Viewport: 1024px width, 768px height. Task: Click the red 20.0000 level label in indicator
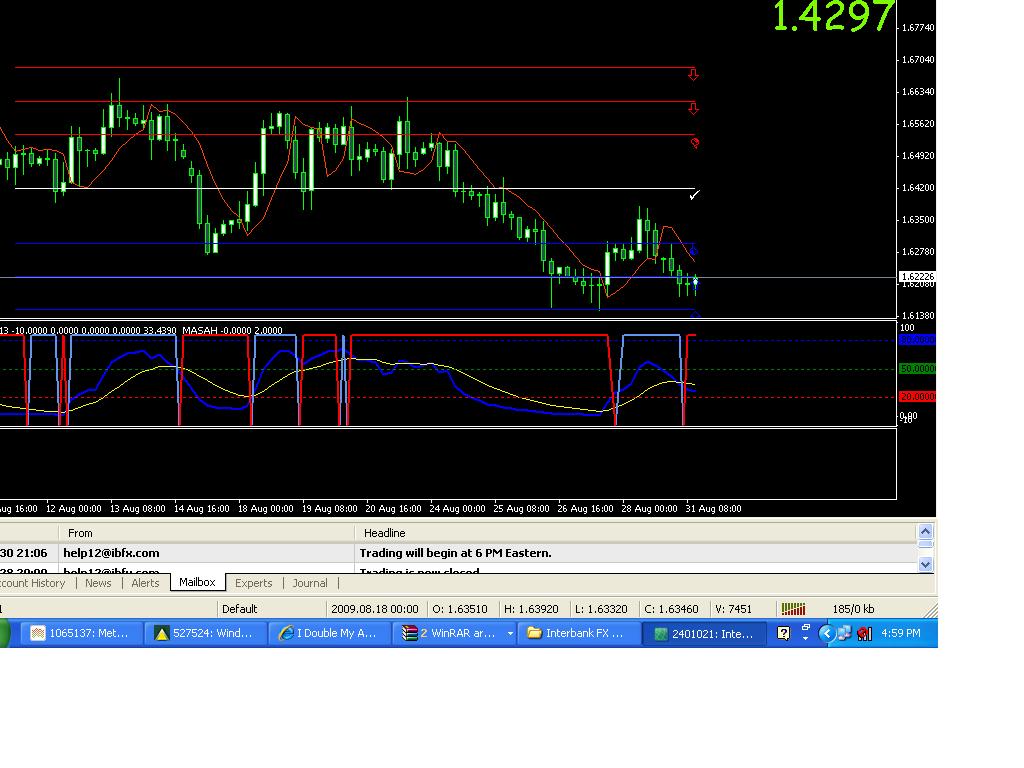tap(917, 396)
